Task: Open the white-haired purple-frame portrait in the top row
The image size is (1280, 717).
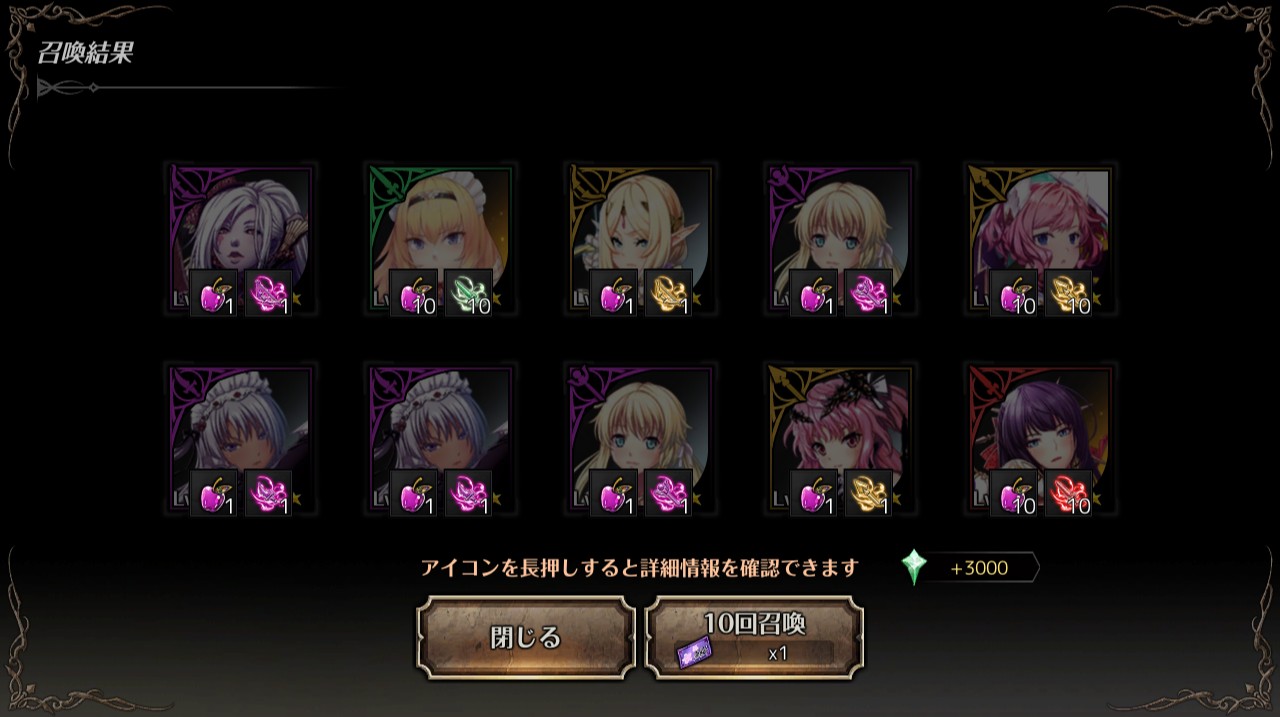Action: (241, 240)
